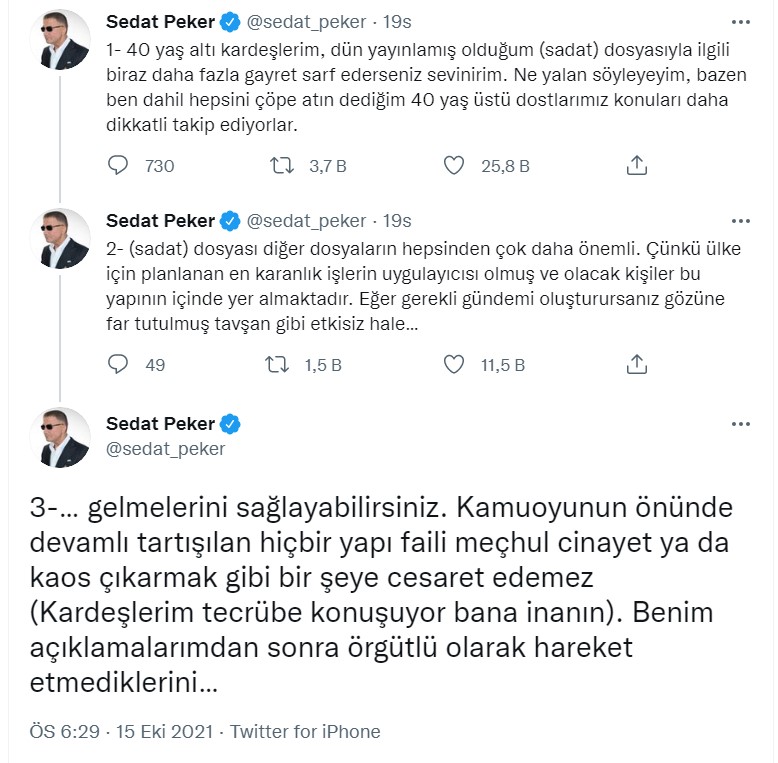This screenshot has width=778, height=763.
Task: Click Sedat Peker name on first tweet
Action: (160, 22)
